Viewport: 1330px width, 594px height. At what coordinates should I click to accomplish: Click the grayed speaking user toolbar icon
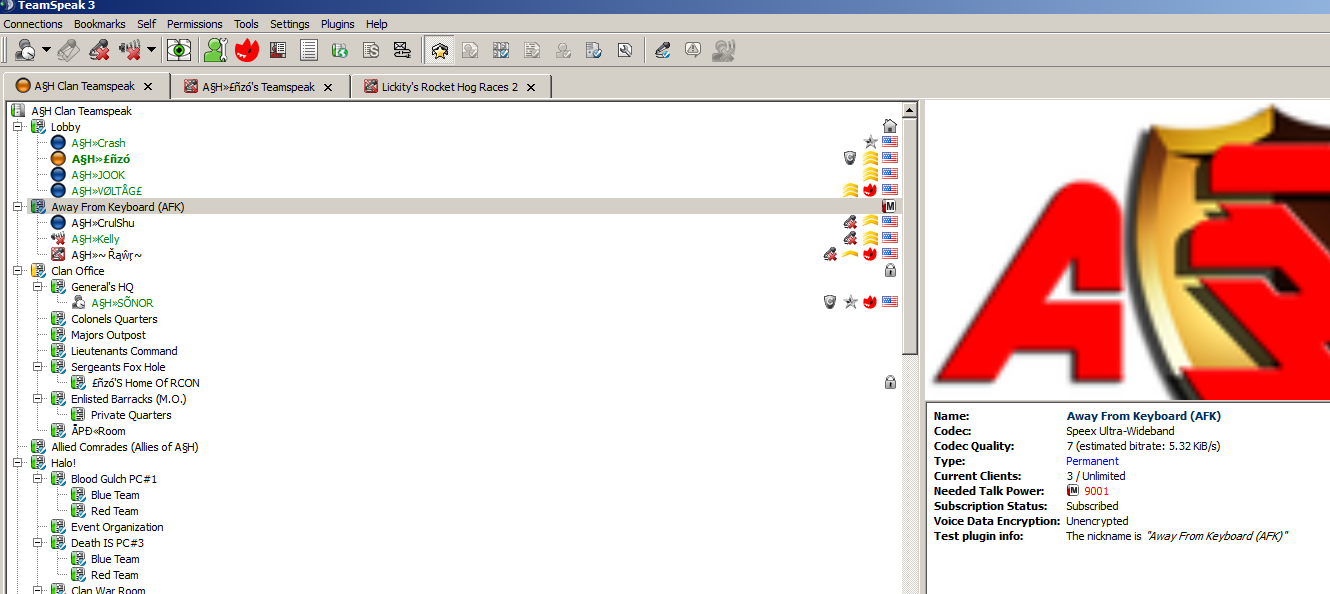(x=724, y=49)
